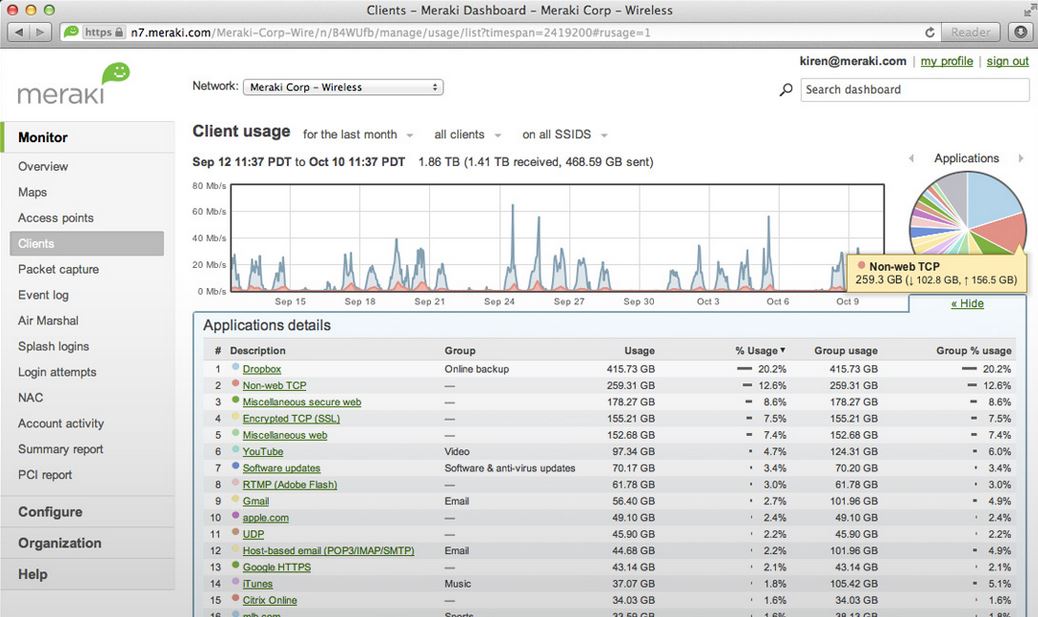Click the Non-web TCP color dot

(235, 383)
